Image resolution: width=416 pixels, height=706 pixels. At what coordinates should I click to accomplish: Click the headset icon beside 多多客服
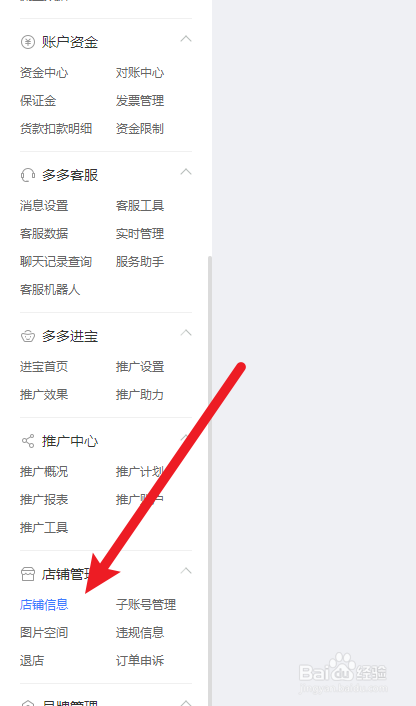[28, 175]
